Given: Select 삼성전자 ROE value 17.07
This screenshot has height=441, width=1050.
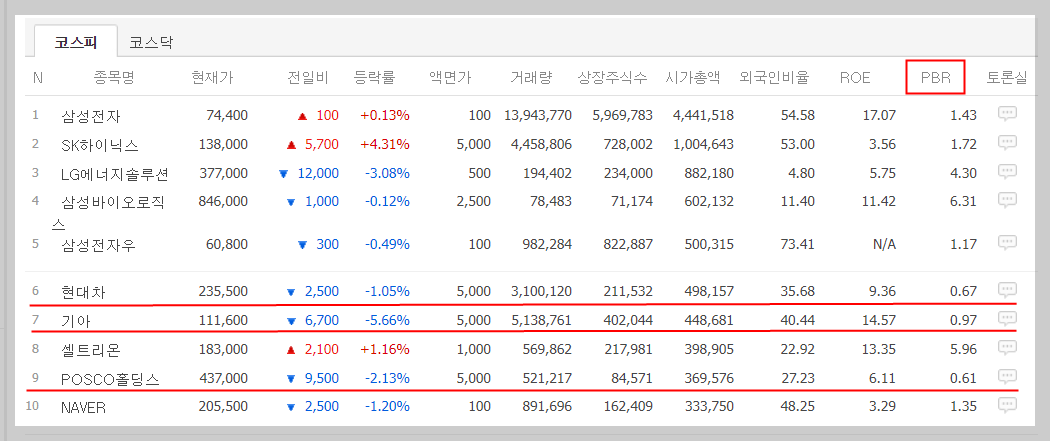Looking at the screenshot, I should pos(879,115).
